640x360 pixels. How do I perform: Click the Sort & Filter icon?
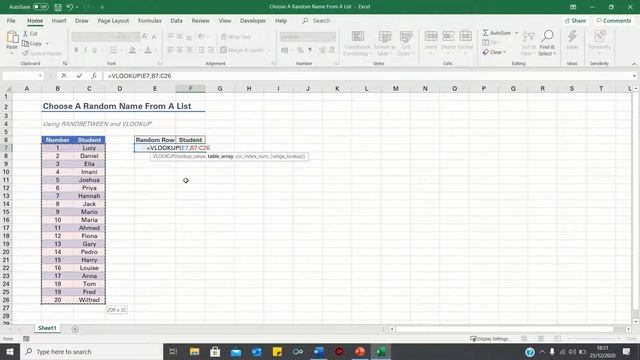529,37
